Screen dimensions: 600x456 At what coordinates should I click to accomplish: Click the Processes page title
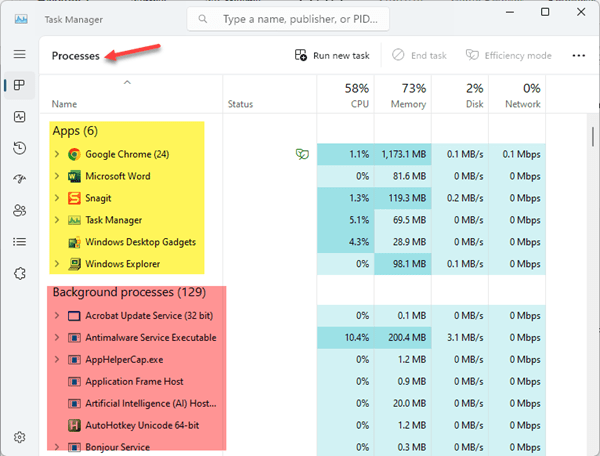(x=75, y=56)
